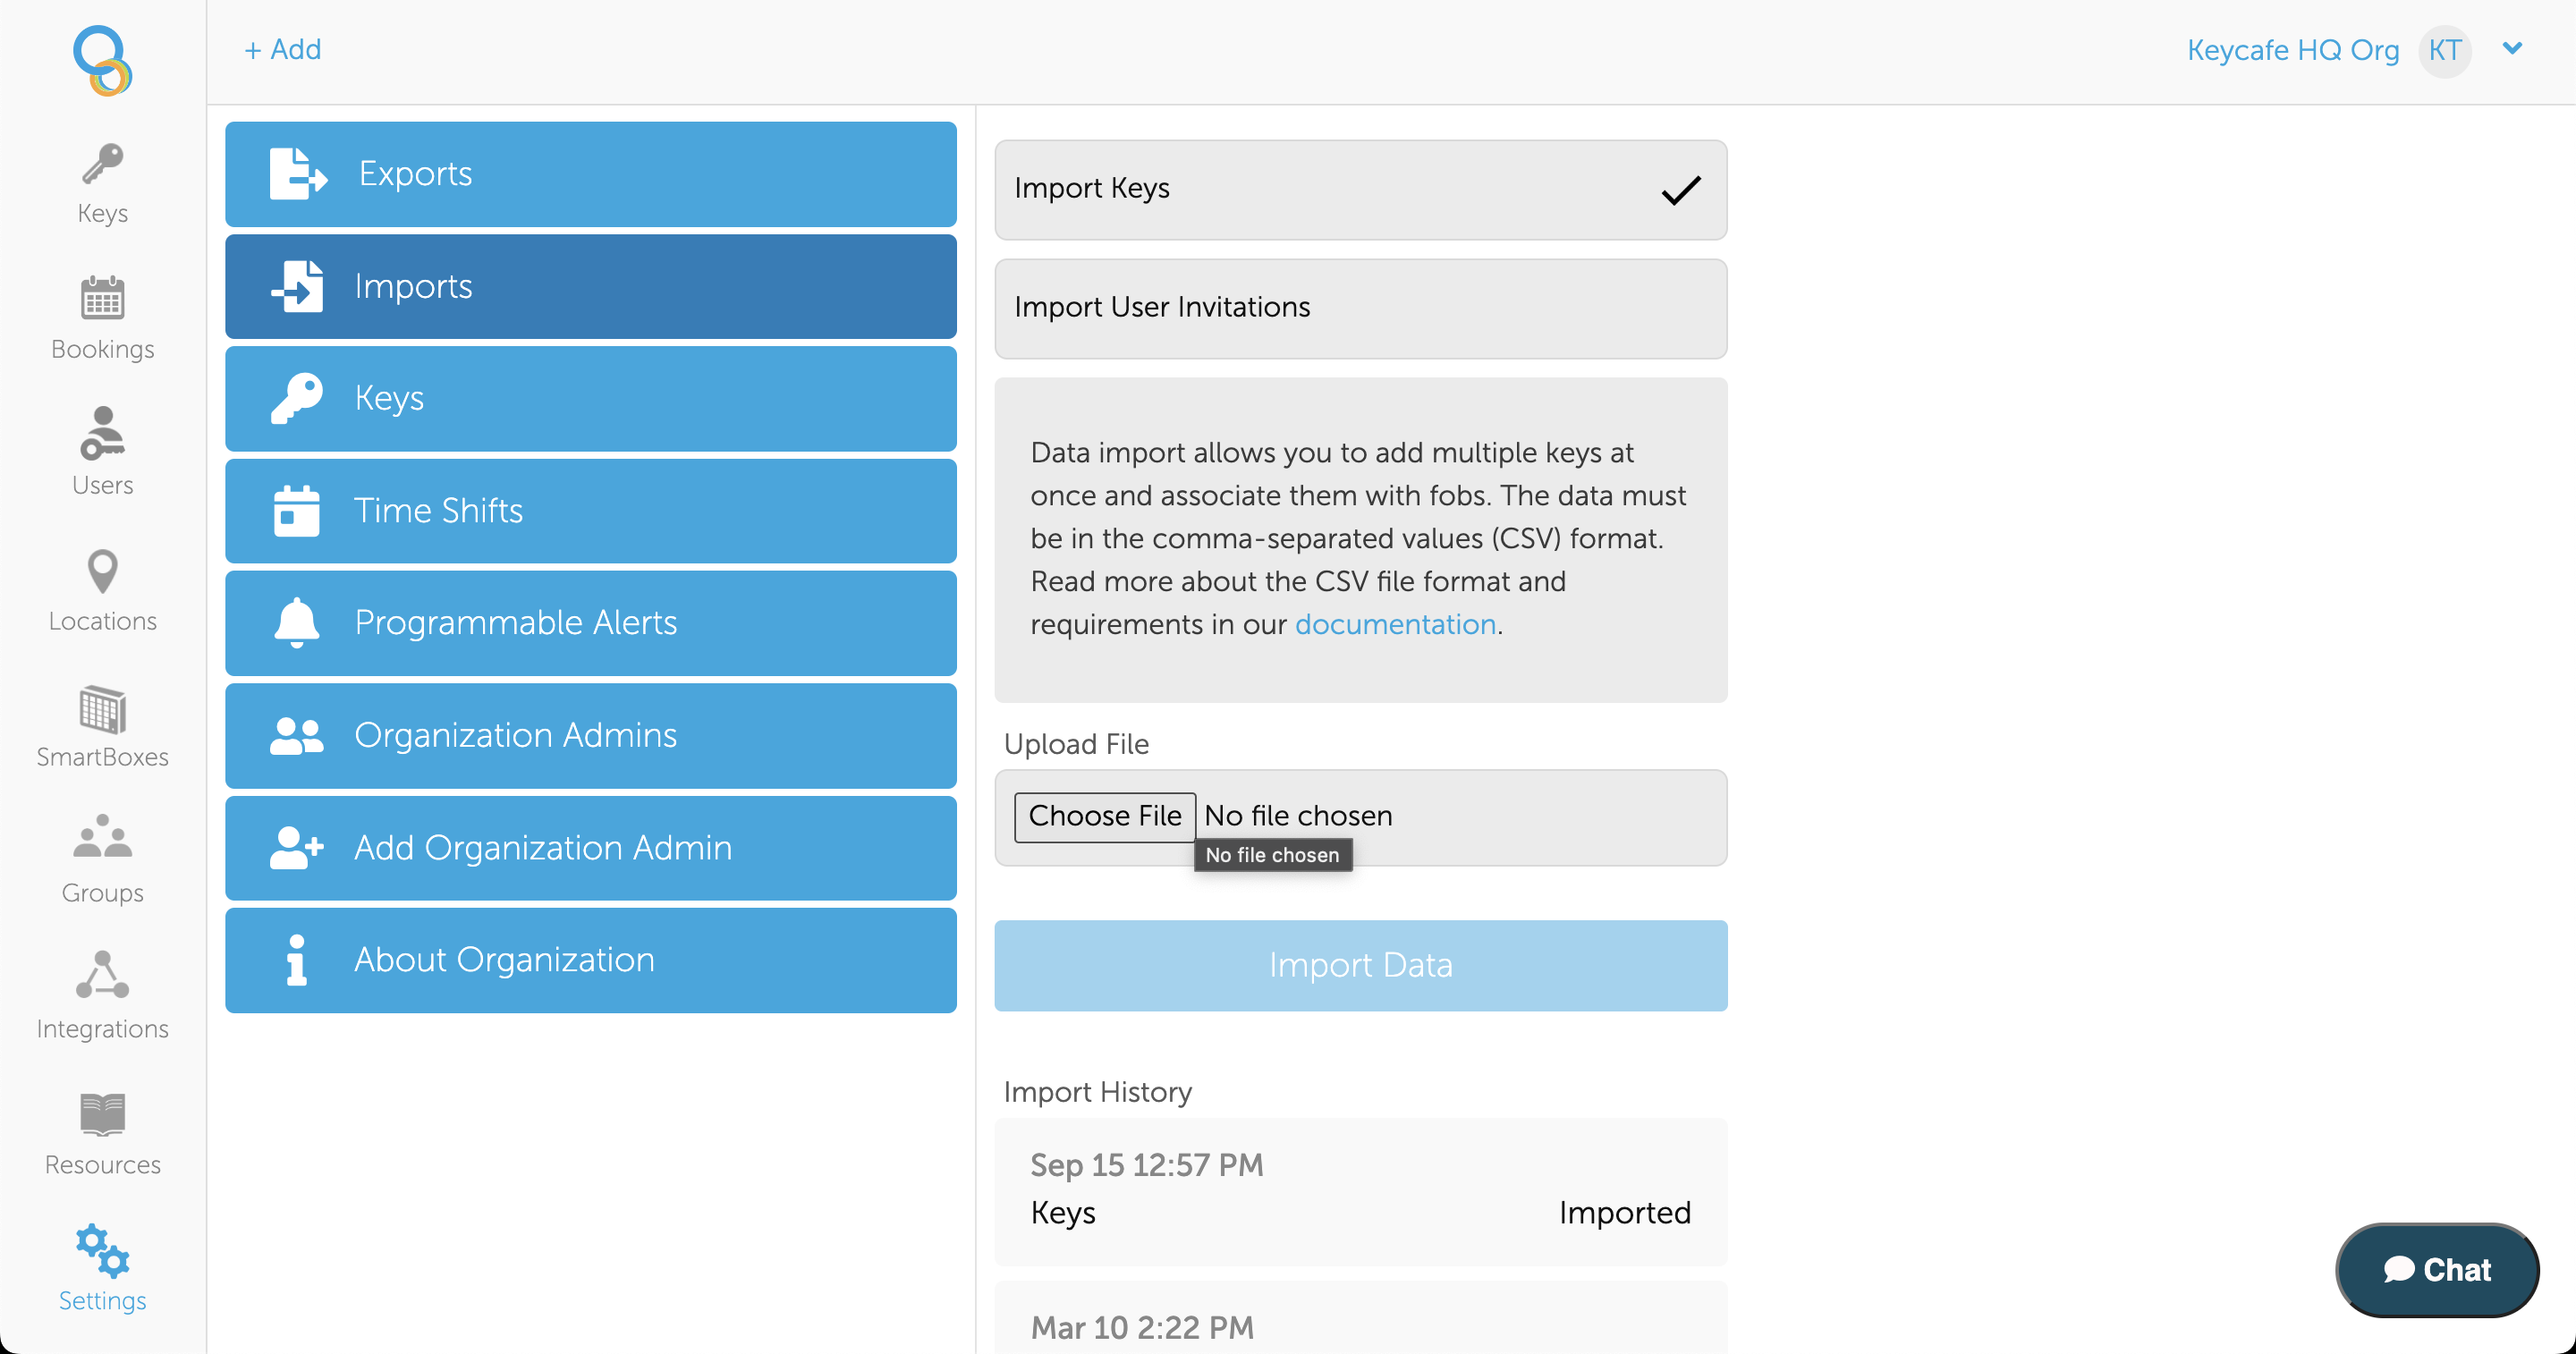Open About Organization menu item
This screenshot has width=2576, height=1354.
[x=591, y=960]
